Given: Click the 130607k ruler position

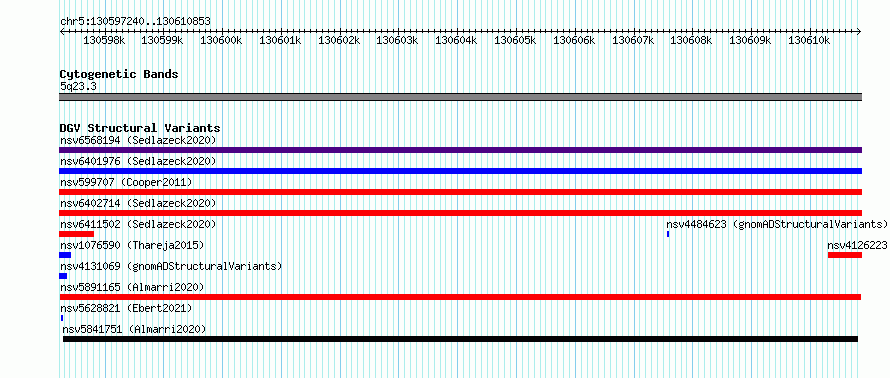Looking at the screenshot, I should click(x=633, y=40).
